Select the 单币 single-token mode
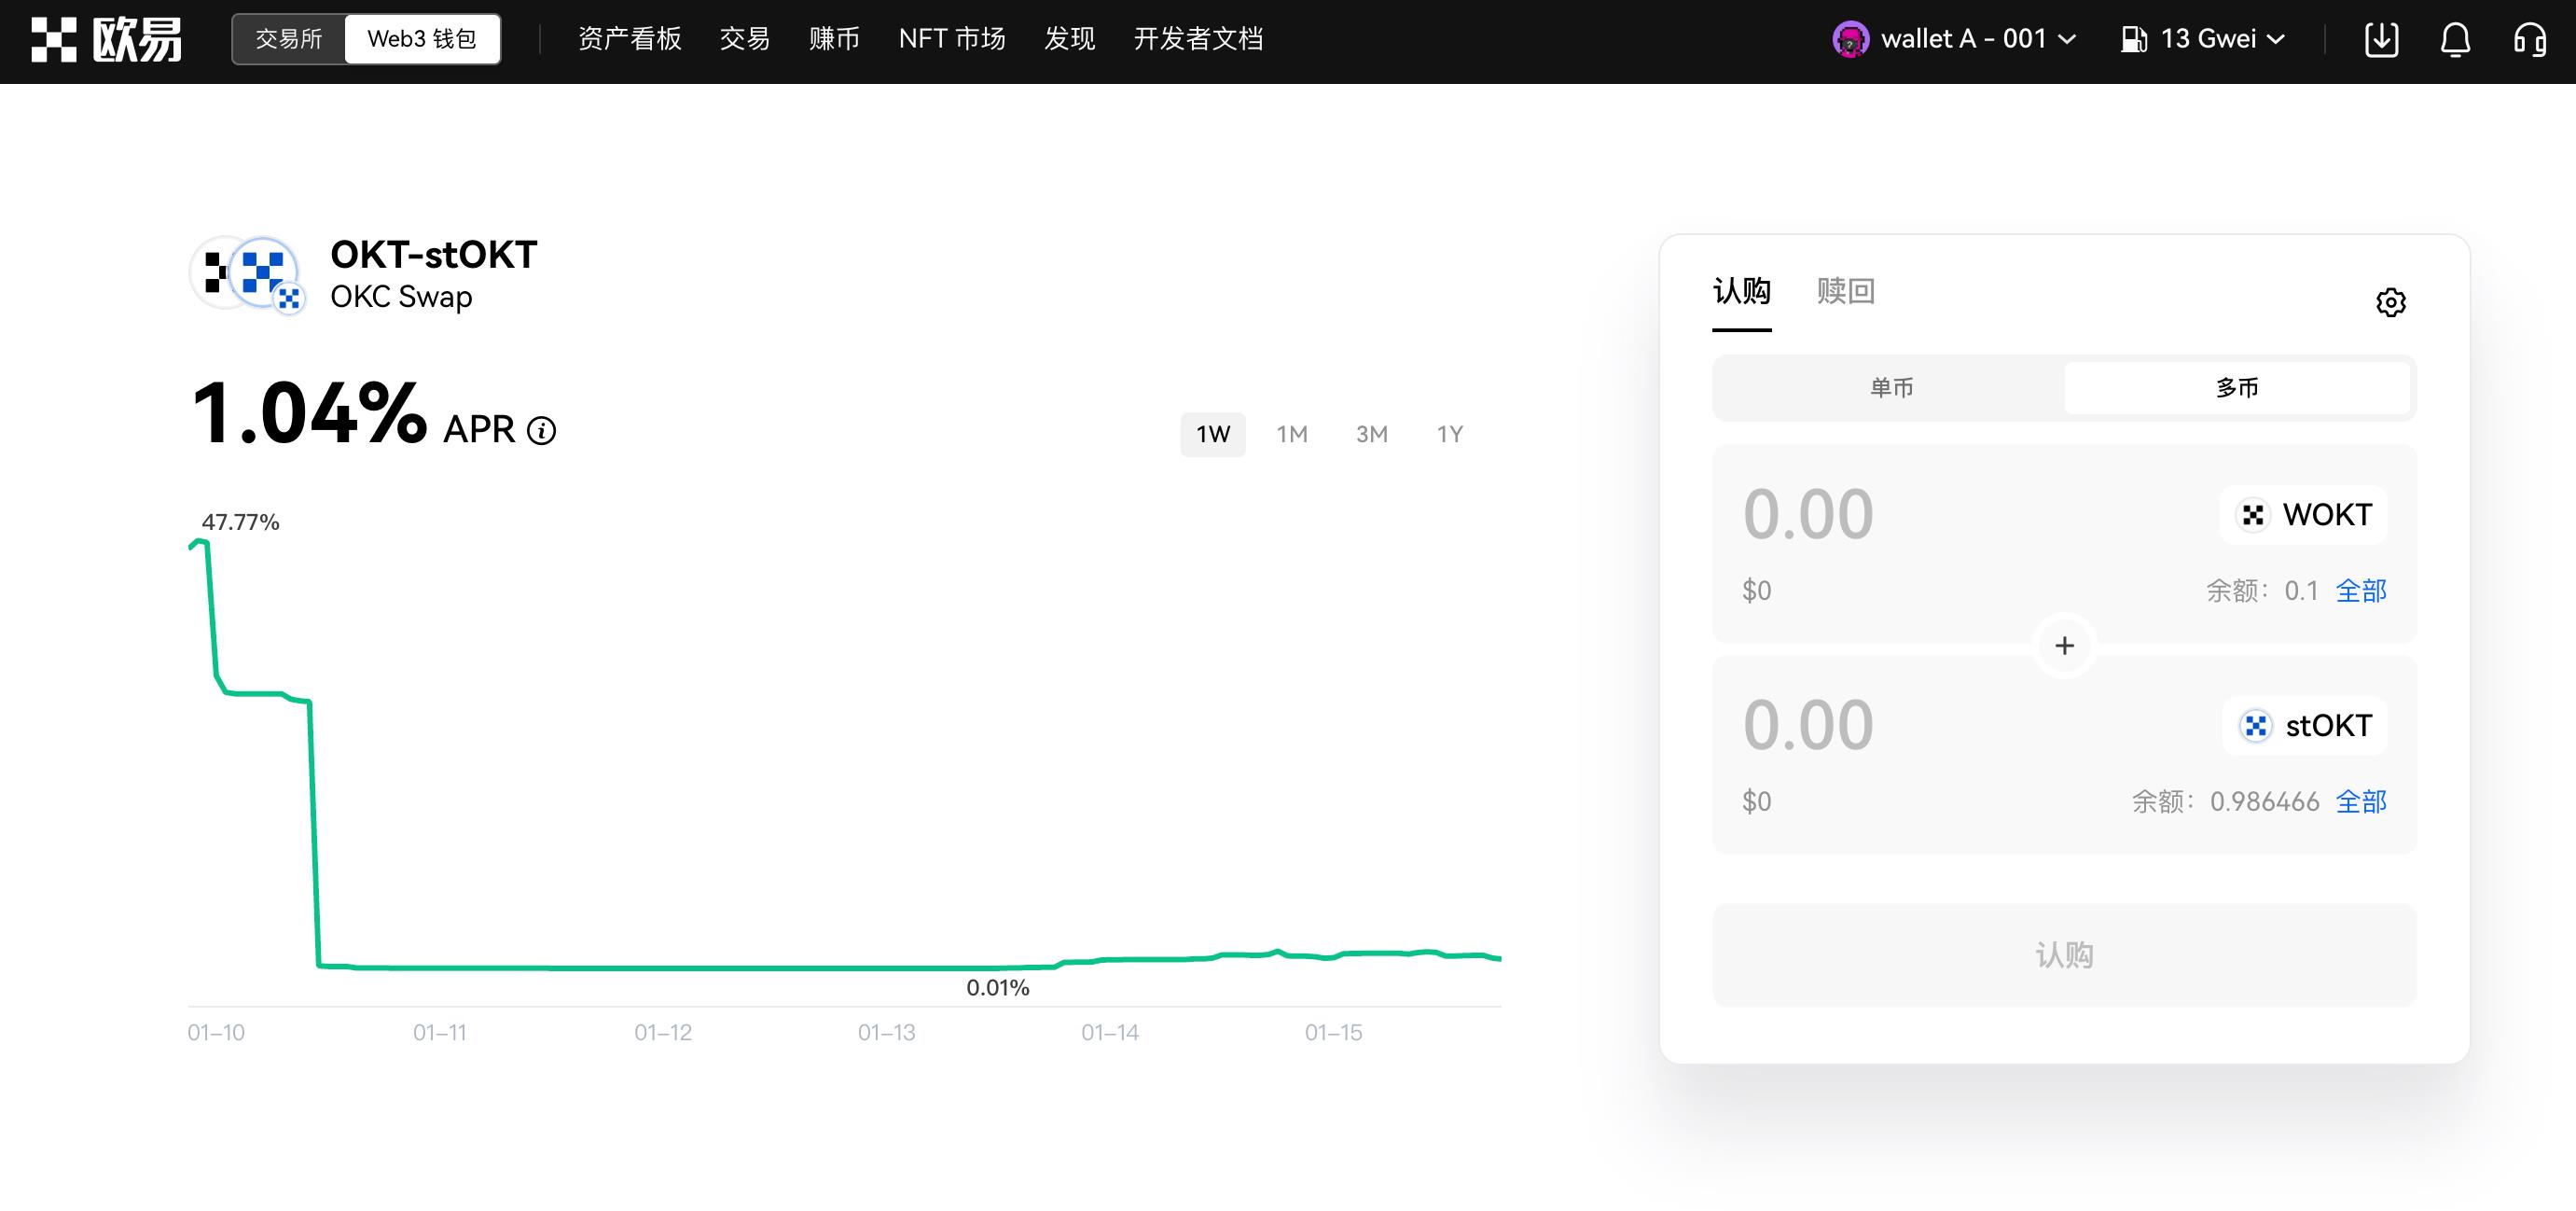The image size is (2576, 1211). (x=1893, y=388)
